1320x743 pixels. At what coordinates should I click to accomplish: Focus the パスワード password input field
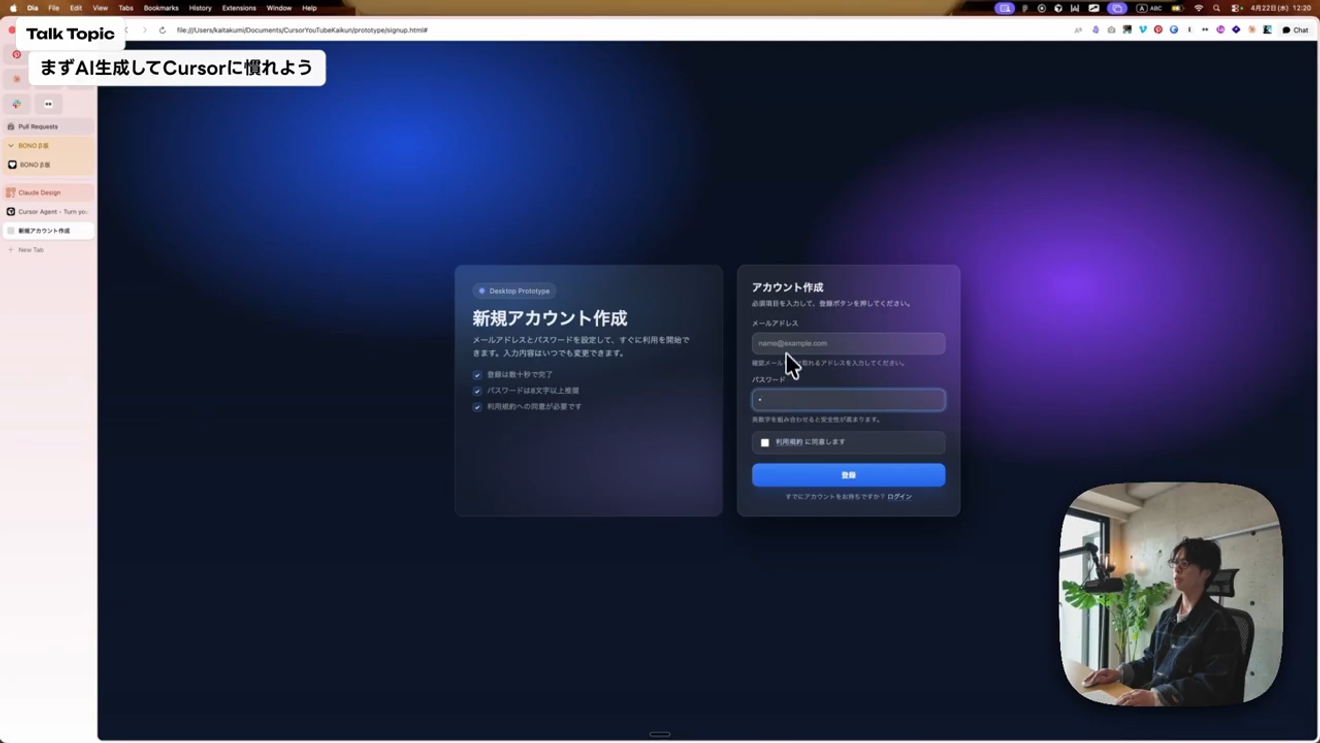pos(848,400)
